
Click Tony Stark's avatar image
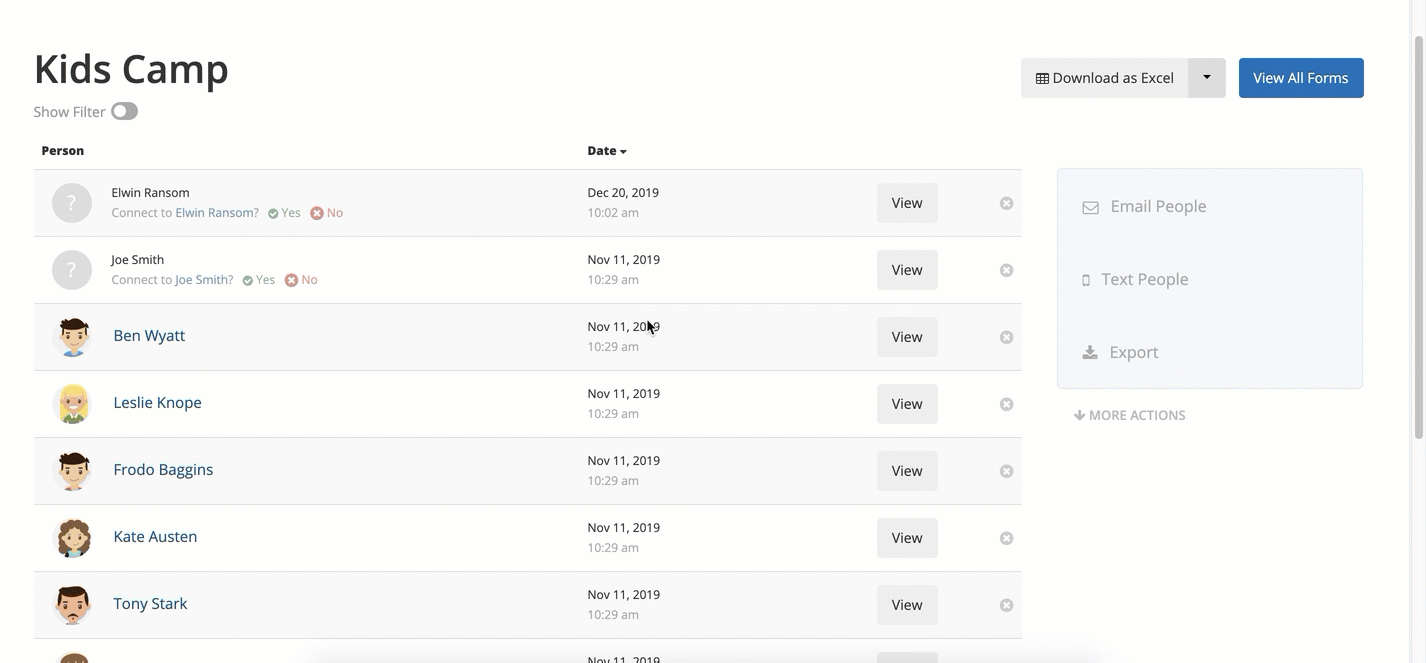(72, 605)
